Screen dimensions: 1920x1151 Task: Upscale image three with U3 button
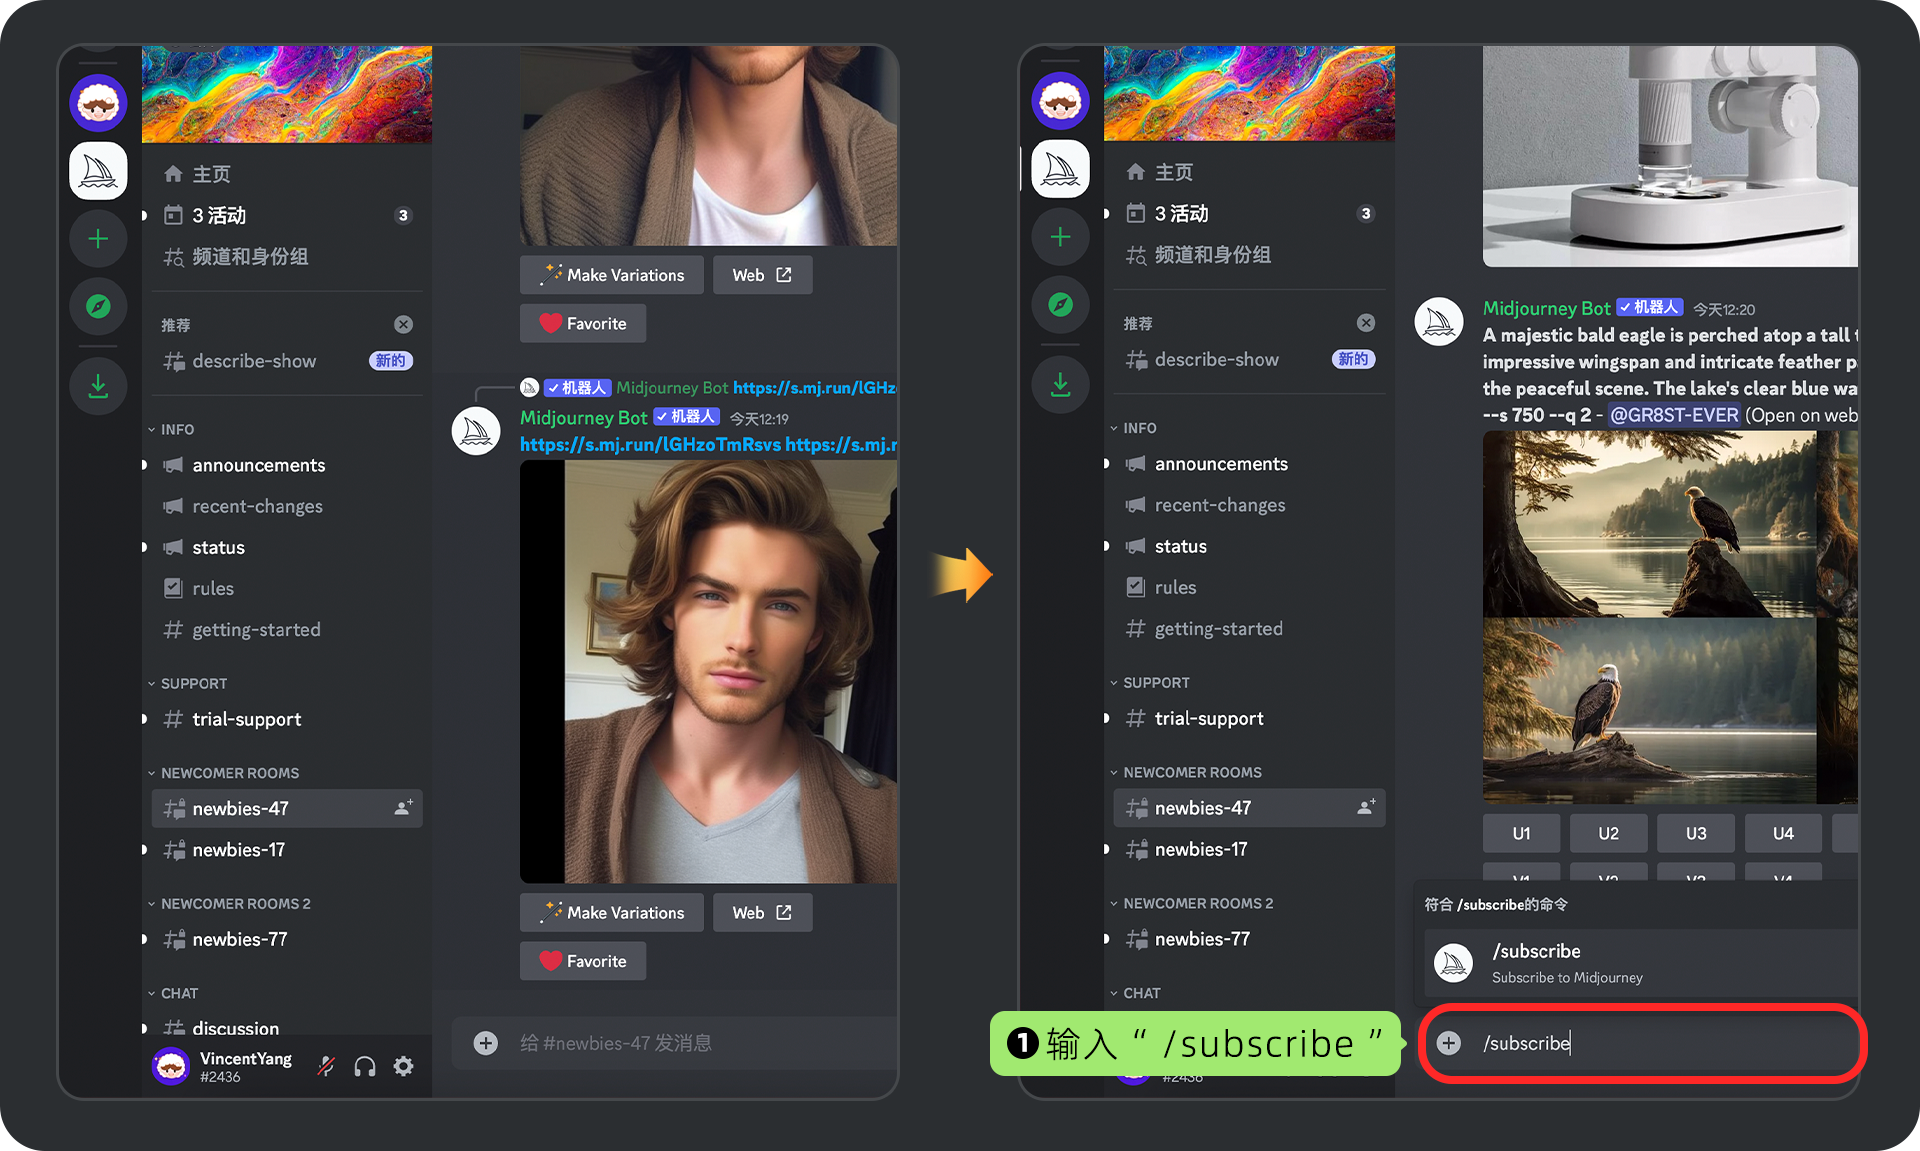1696,833
